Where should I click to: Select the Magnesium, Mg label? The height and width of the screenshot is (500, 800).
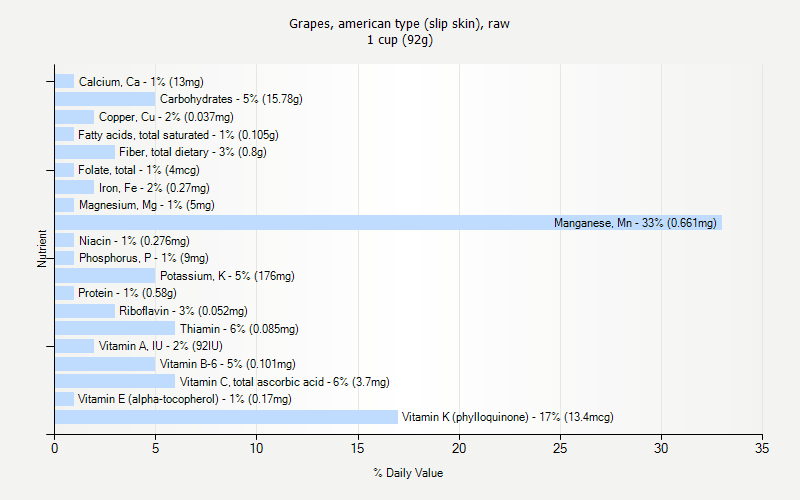(x=147, y=205)
